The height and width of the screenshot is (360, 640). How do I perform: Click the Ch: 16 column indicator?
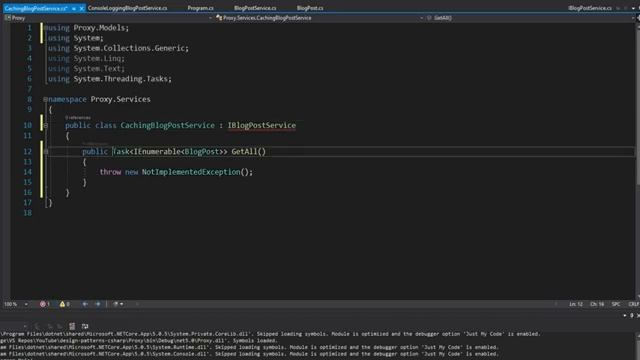point(597,304)
